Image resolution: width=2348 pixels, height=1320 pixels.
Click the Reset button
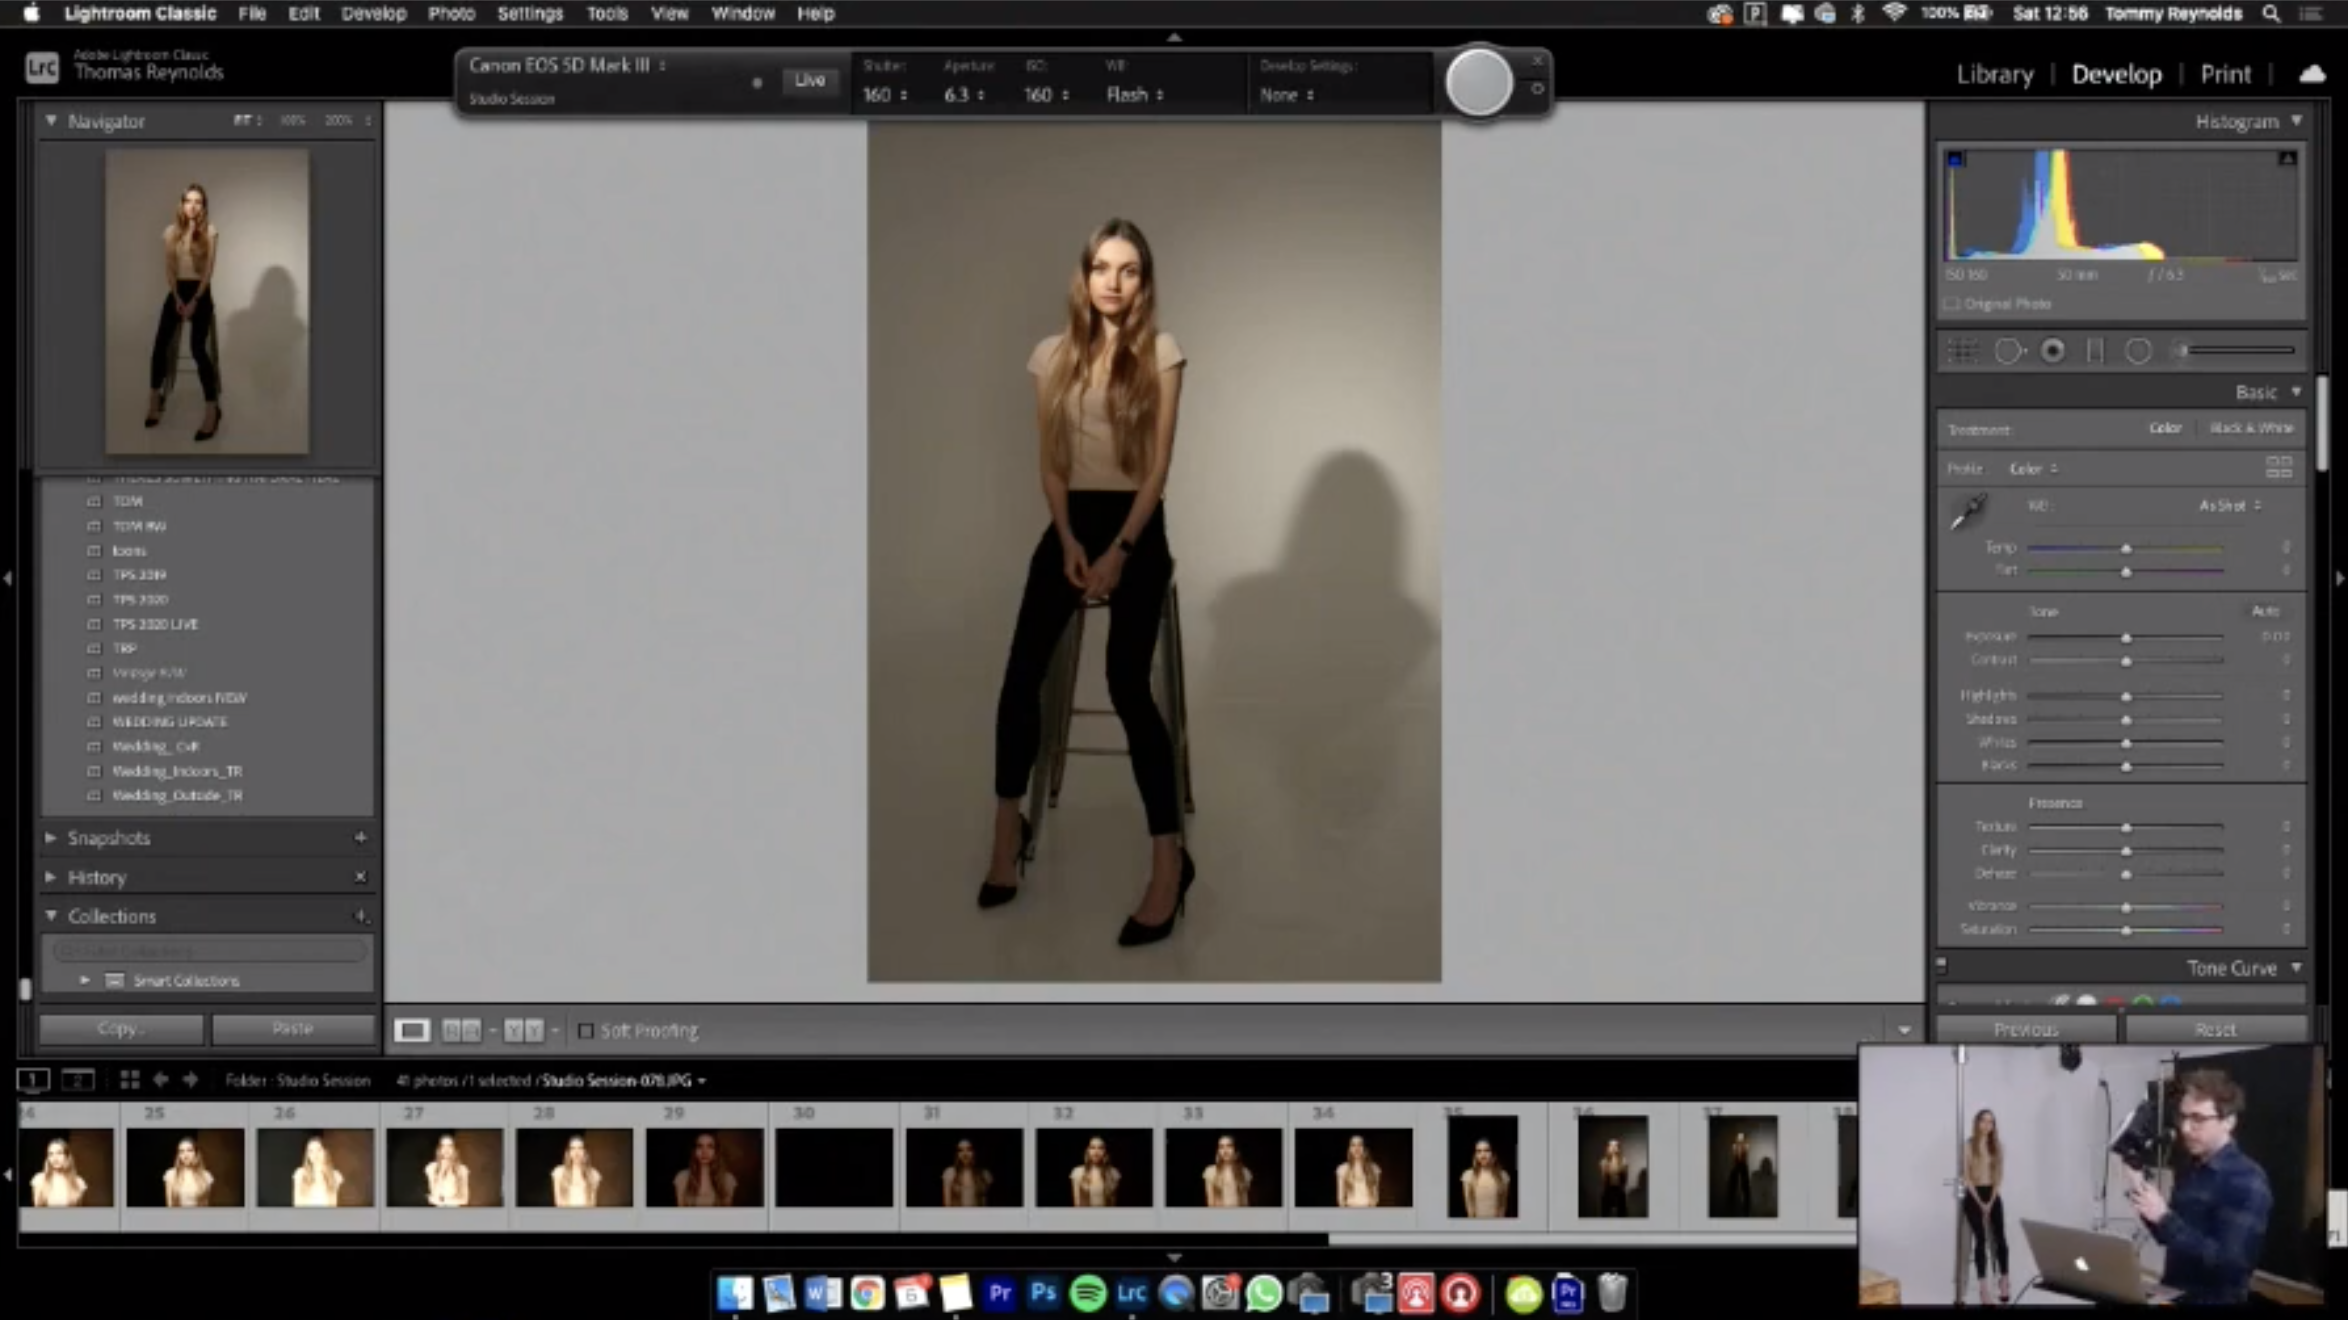click(2214, 1029)
